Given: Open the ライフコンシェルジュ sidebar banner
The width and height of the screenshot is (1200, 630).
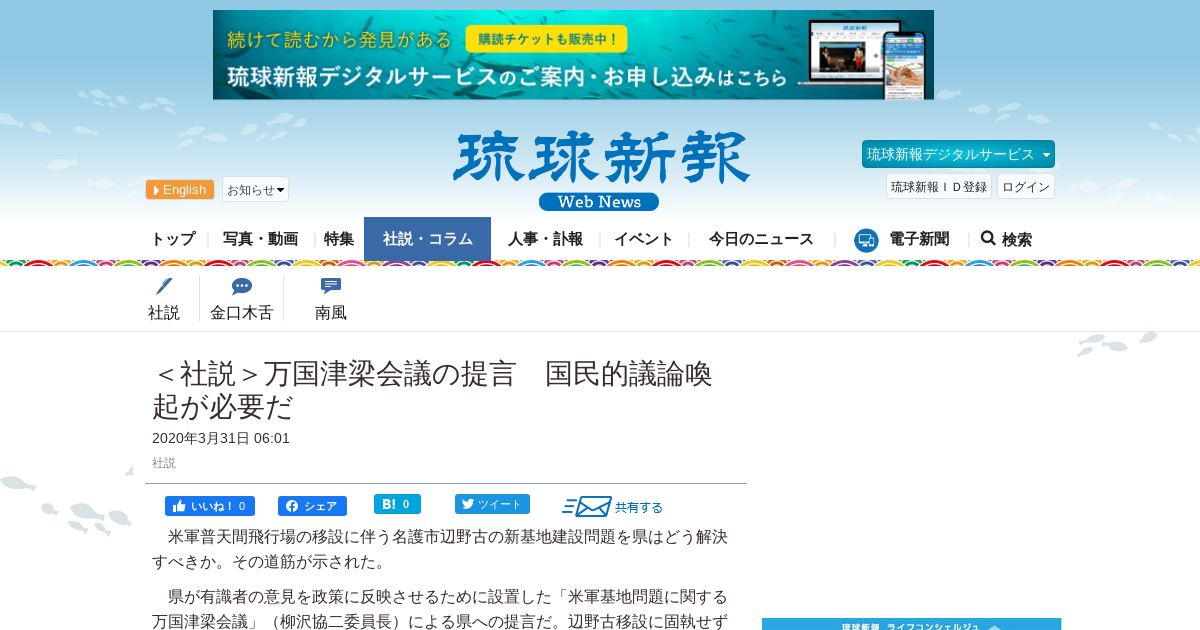Looking at the screenshot, I should 911,624.
